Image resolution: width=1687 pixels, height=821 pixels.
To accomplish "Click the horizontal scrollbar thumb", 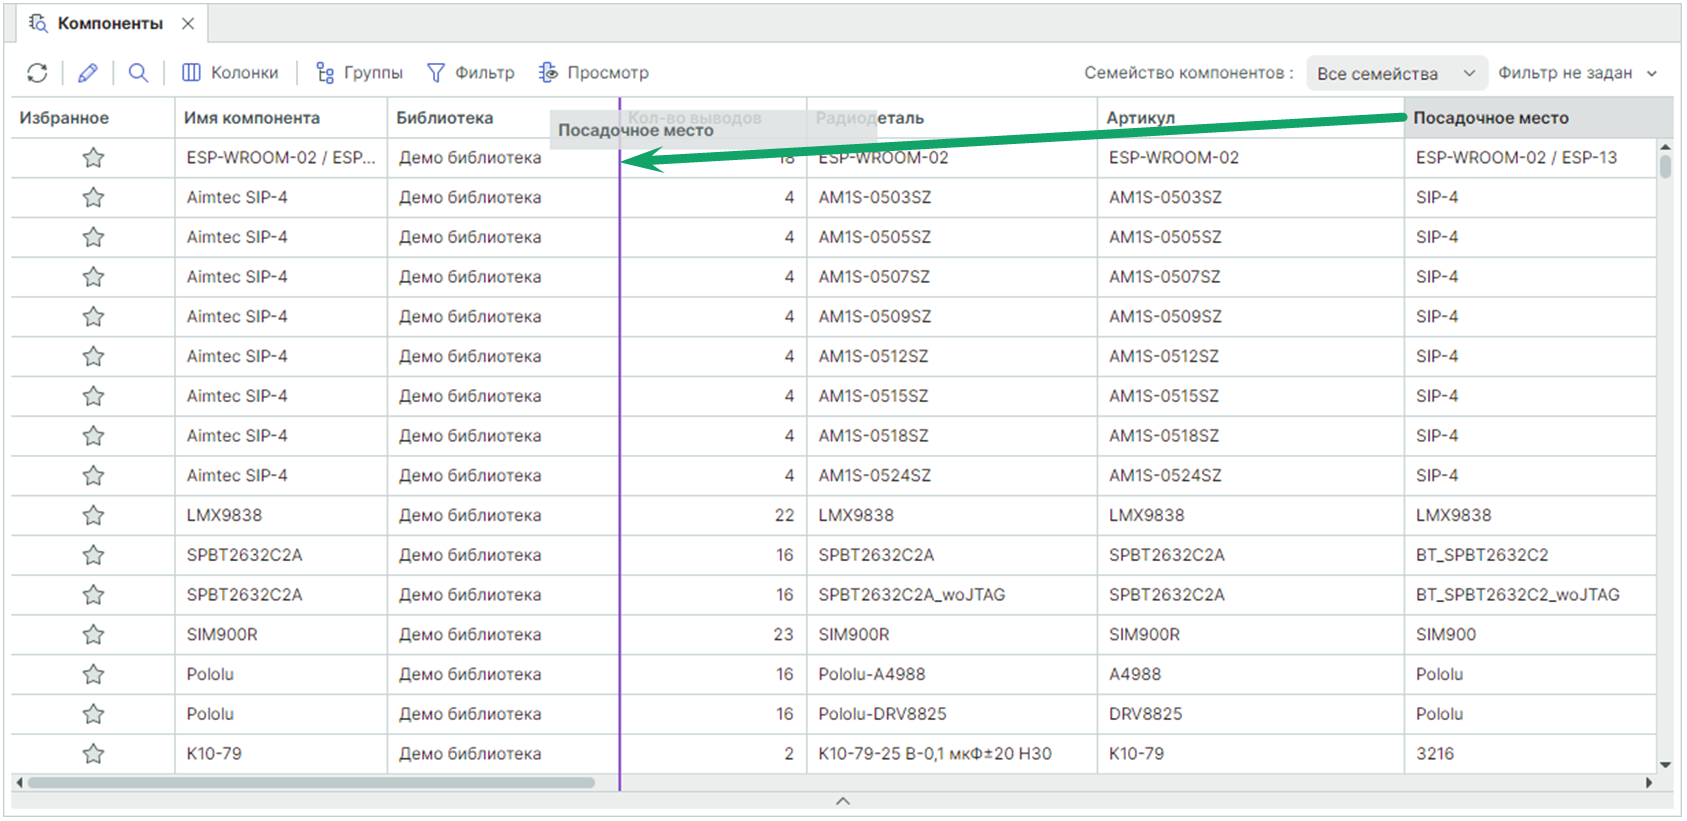I will coord(310,783).
